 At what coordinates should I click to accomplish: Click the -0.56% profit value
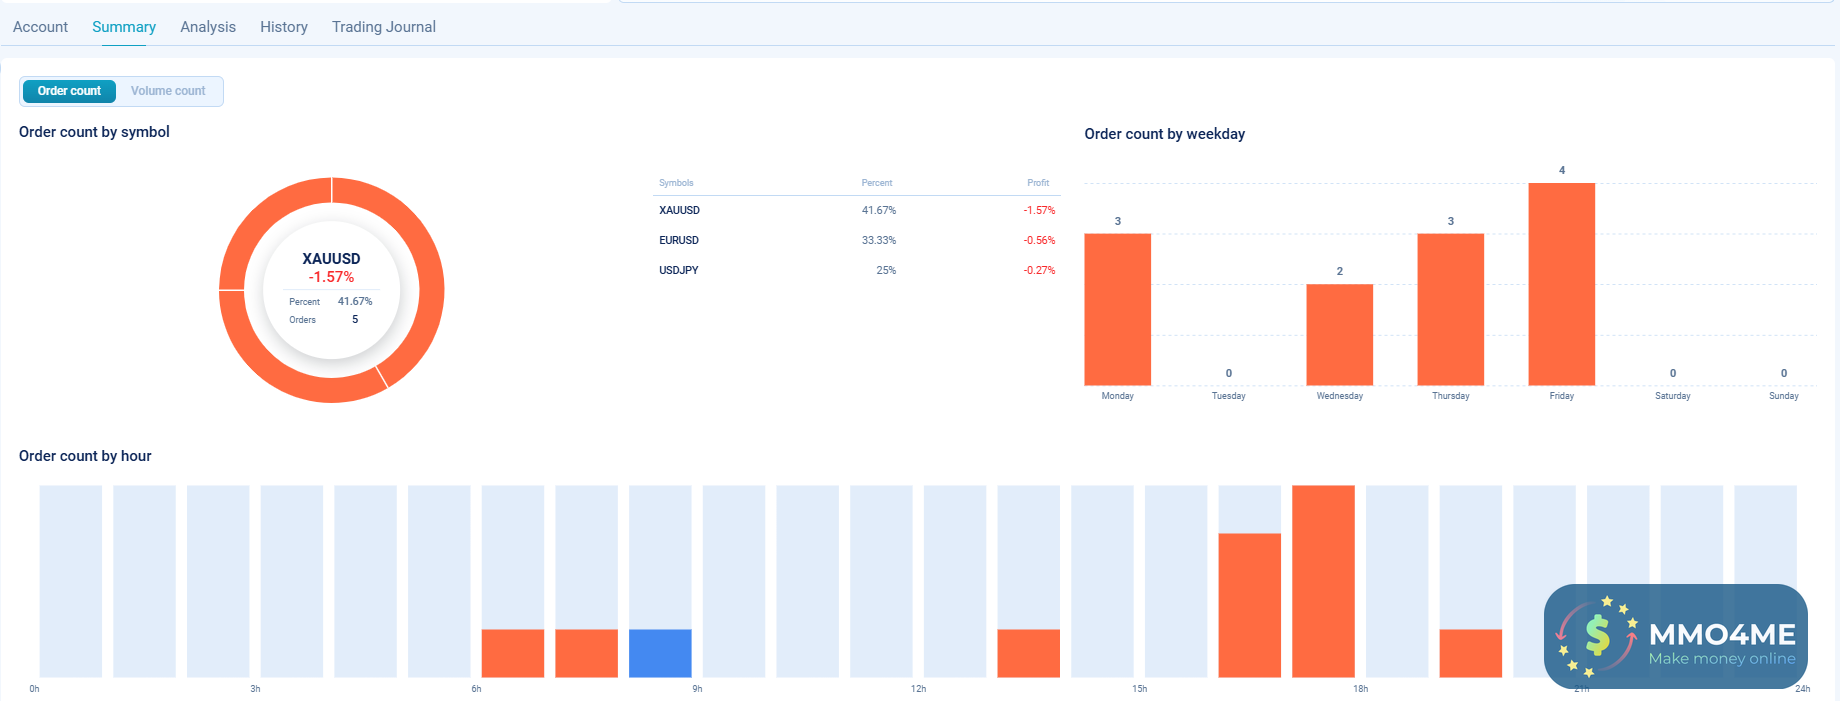click(1039, 240)
